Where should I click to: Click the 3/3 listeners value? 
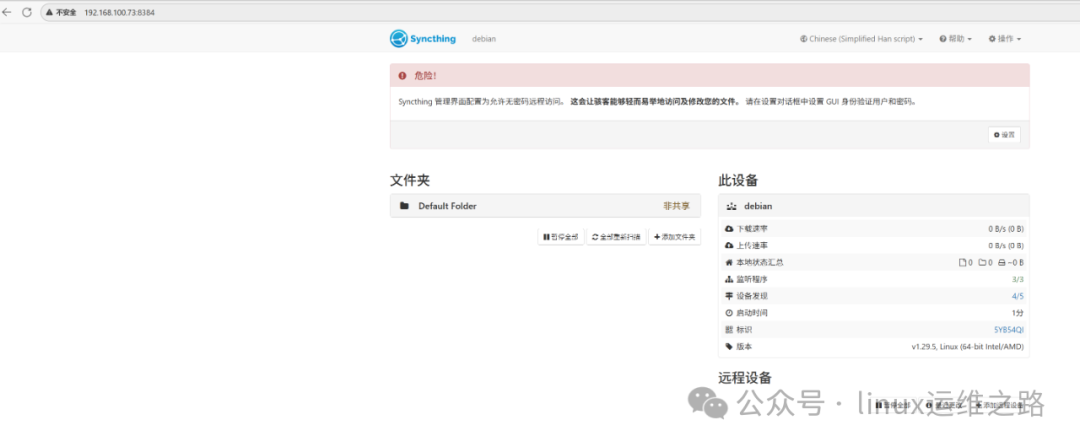click(x=1017, y=280)
